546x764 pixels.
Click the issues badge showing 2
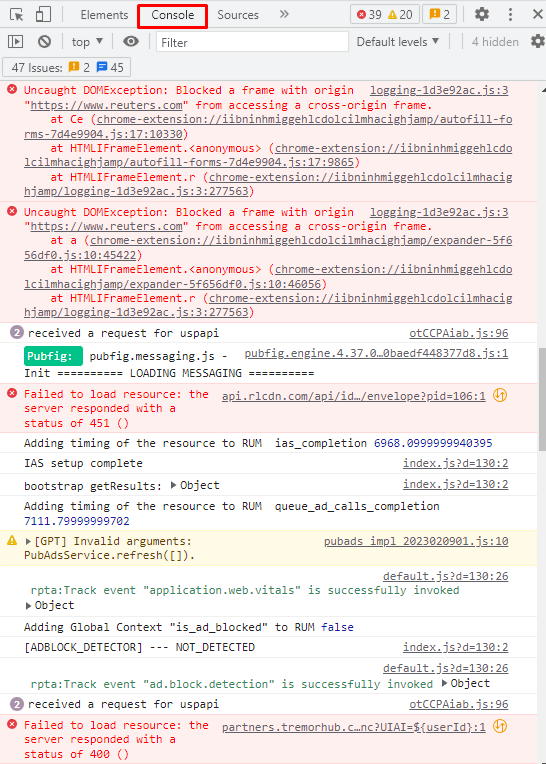point(439,15)
